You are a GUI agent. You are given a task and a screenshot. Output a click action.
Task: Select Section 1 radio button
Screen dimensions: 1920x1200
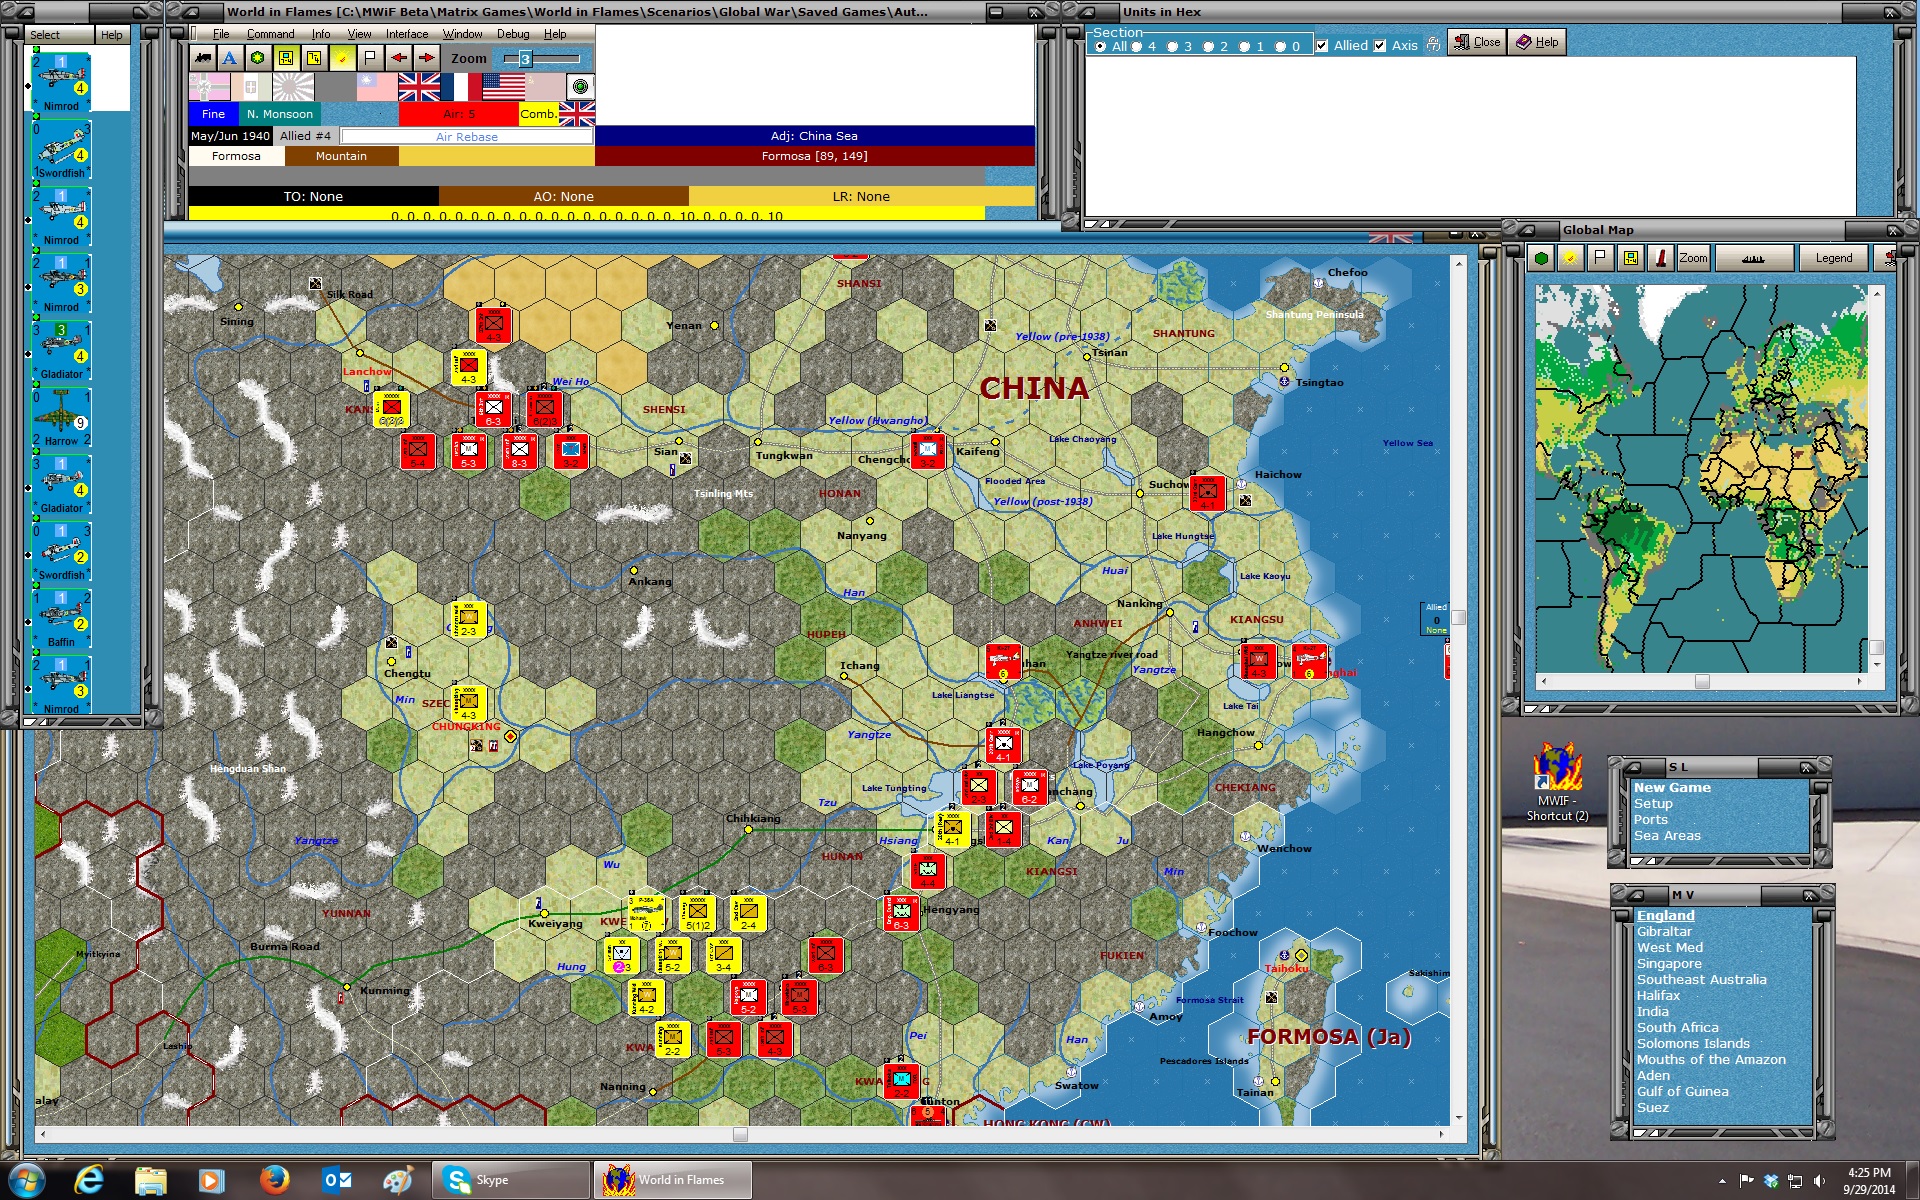pos(1244,46)
